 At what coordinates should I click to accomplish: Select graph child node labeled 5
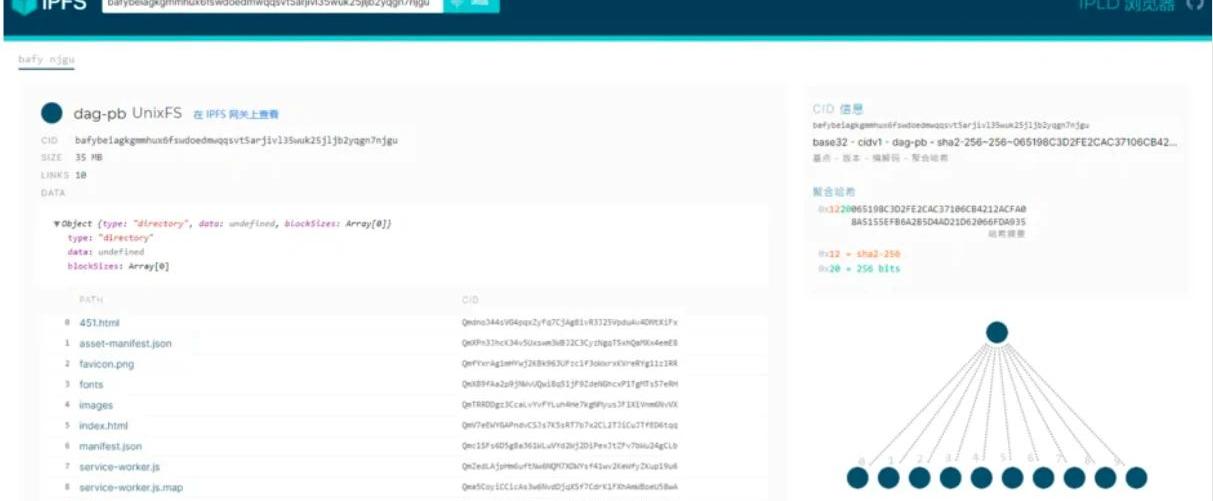point(1012,477)
